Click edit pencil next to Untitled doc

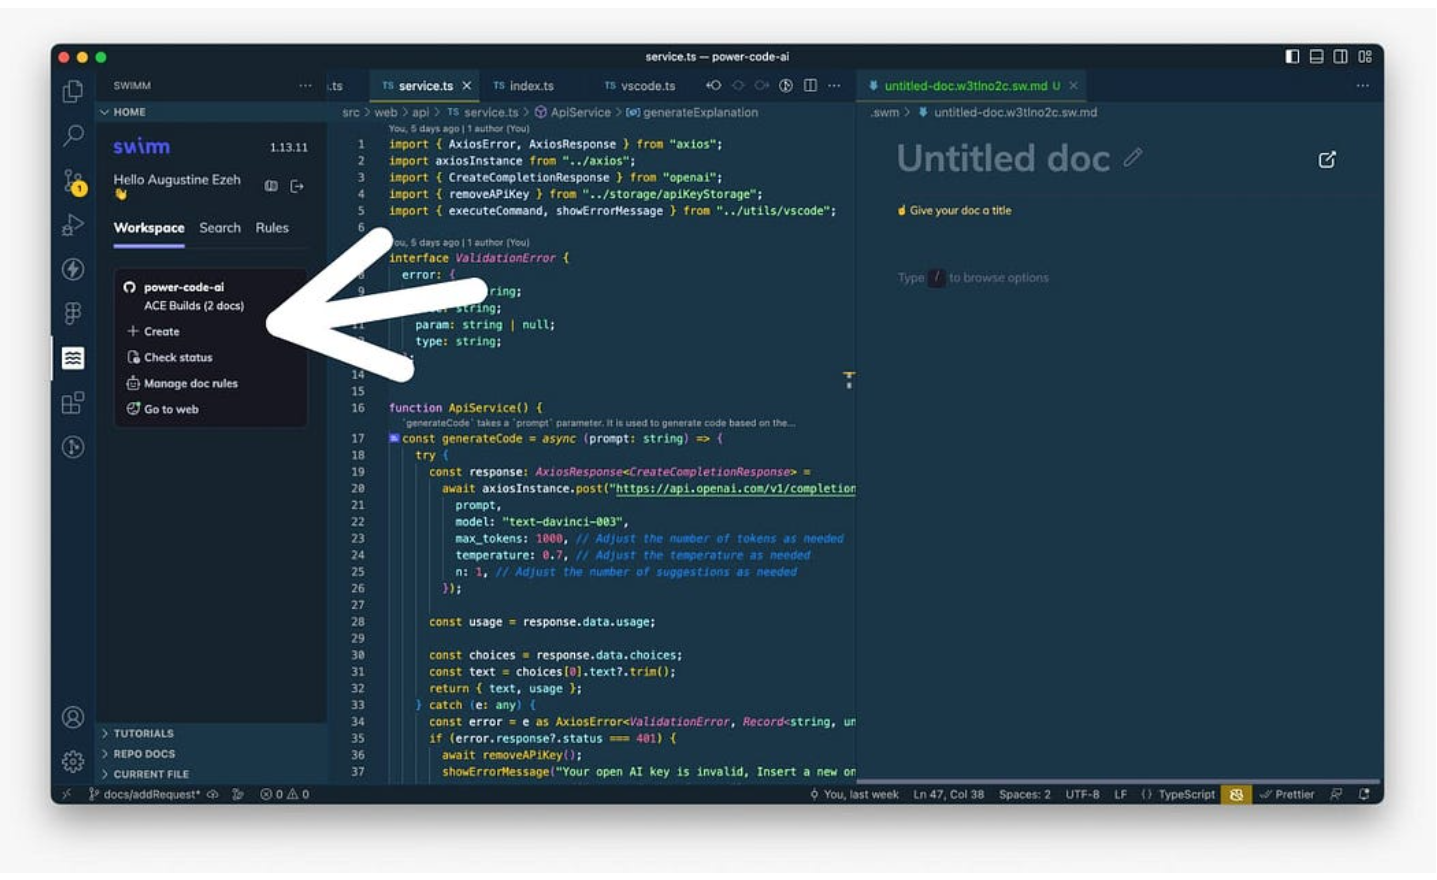pos(1132,157)
